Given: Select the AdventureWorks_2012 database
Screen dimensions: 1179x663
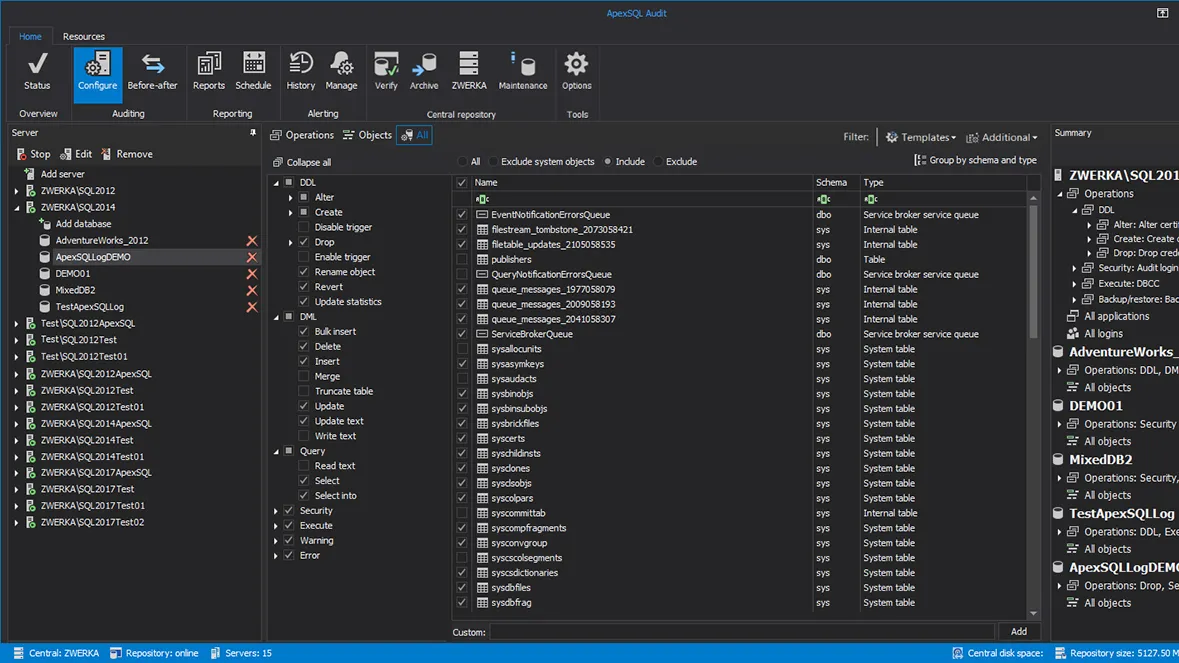Looking at the screenshot, I should point(102,241).
